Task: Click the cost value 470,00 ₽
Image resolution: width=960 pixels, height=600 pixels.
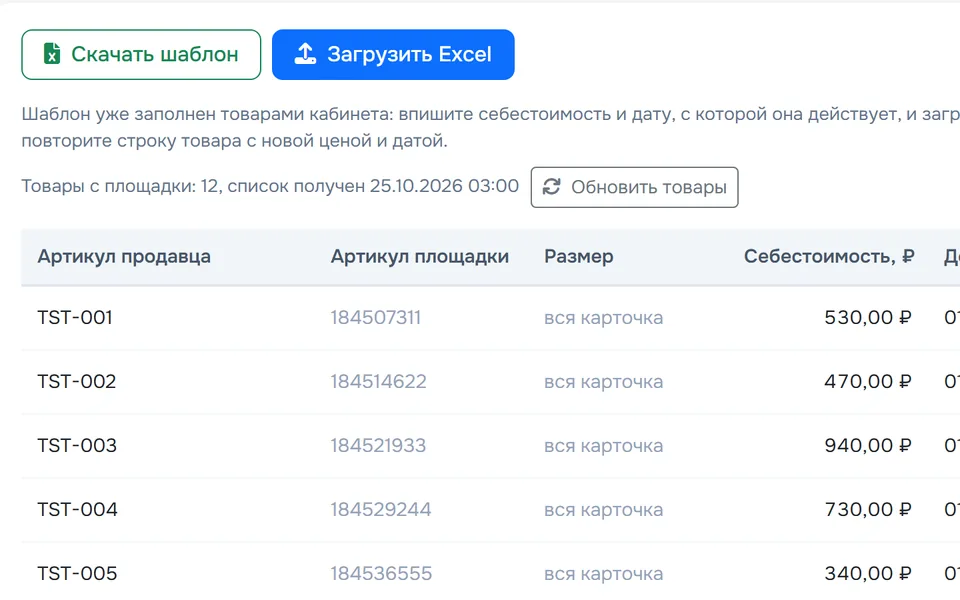Action: (x=868, y=381)
